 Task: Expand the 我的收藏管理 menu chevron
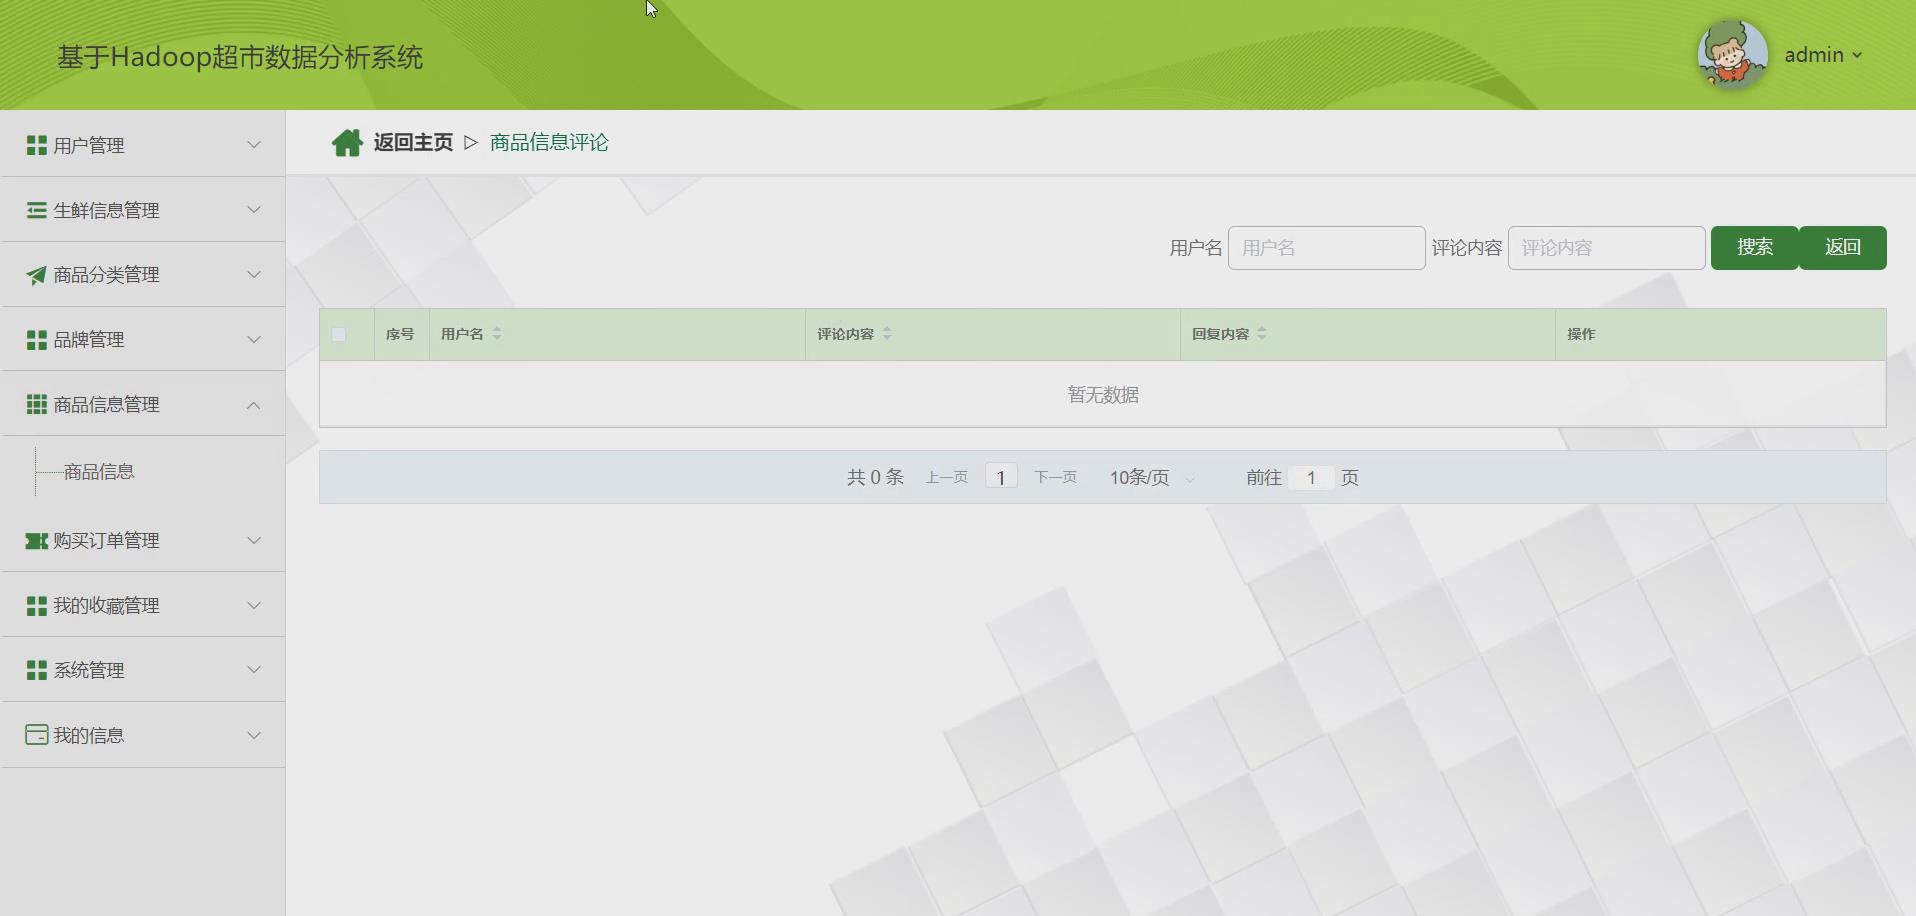(254, 606)
